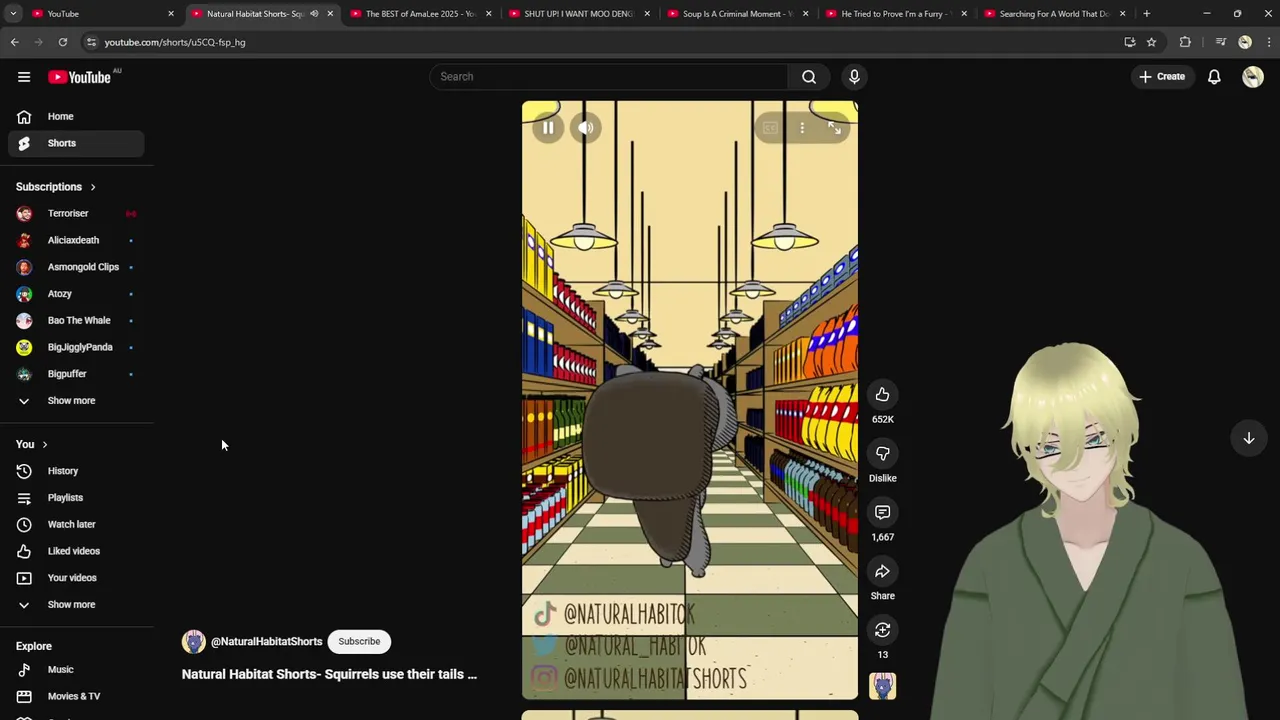Expand the You section heading
Image resolution: width=1280 pixels, height=720 pixels.
(32, 445)
